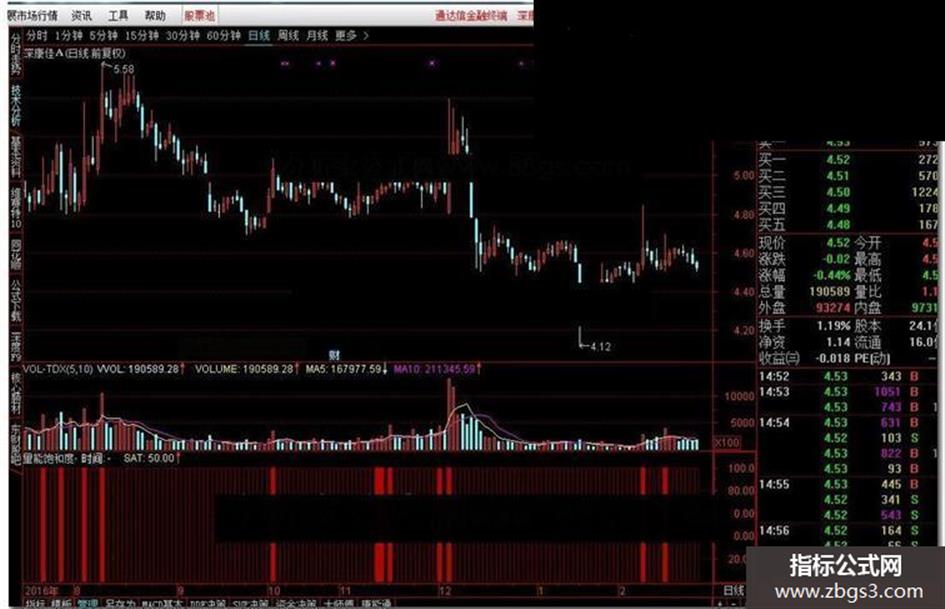Switch to 5分钟 period tab
945x609 pixels.
(104, 36)
